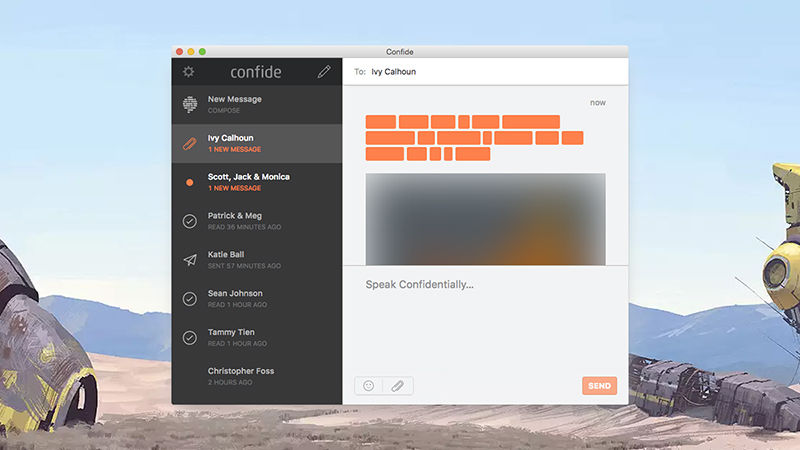Open the Katie Ball conversation
This screenshot has width=800, height=450.
coord(257,260)
